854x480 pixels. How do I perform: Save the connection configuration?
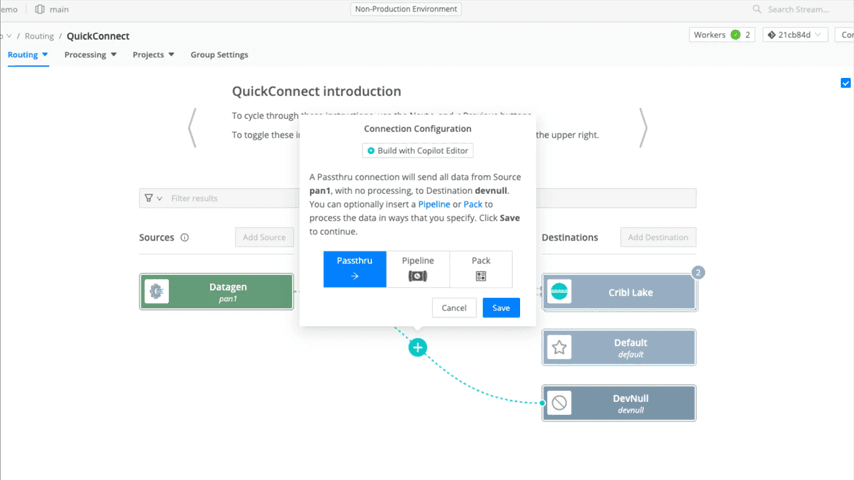[501, 308]
